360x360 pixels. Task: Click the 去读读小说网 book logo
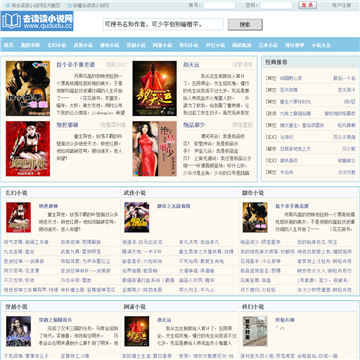37,21
